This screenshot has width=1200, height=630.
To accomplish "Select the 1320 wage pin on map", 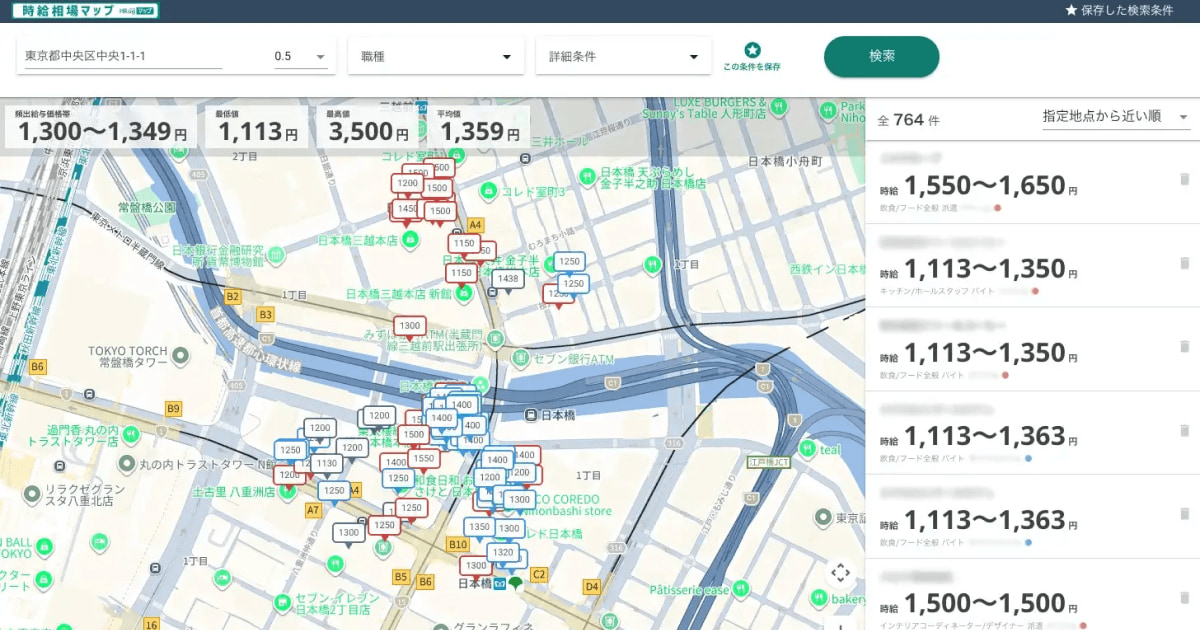I will point(503,553).
